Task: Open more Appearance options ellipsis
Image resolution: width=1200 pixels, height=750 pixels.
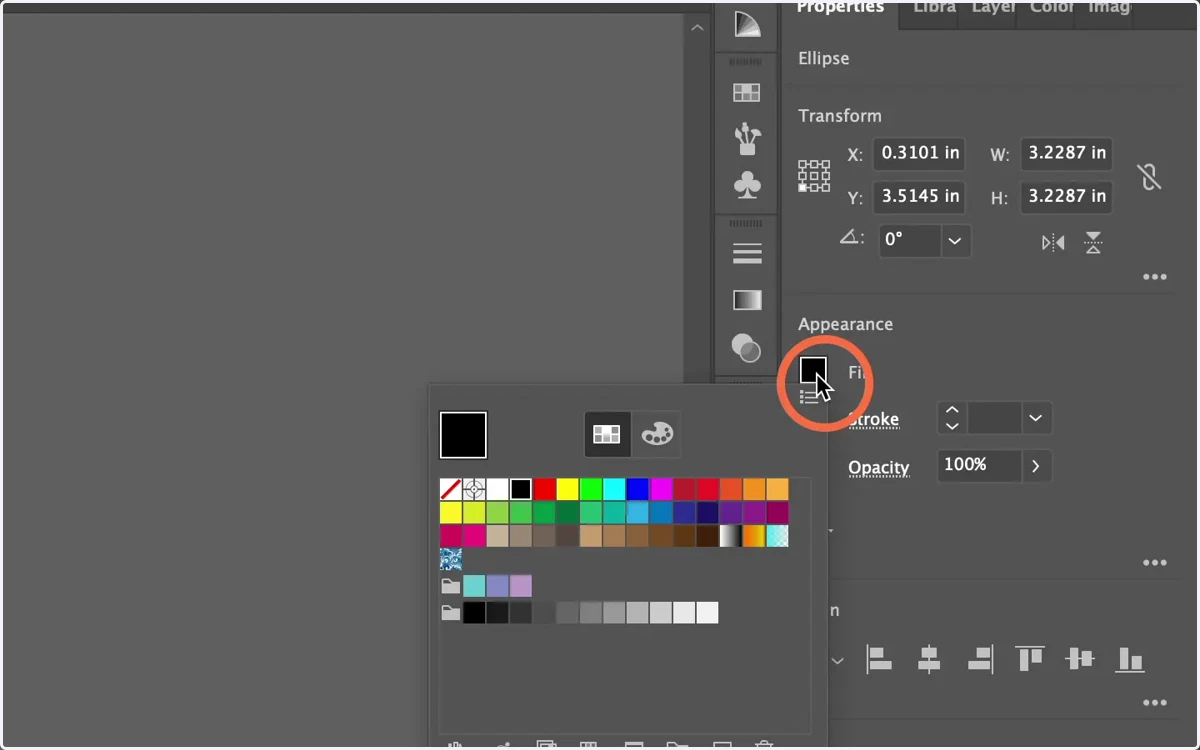Action: (1155, 563)
